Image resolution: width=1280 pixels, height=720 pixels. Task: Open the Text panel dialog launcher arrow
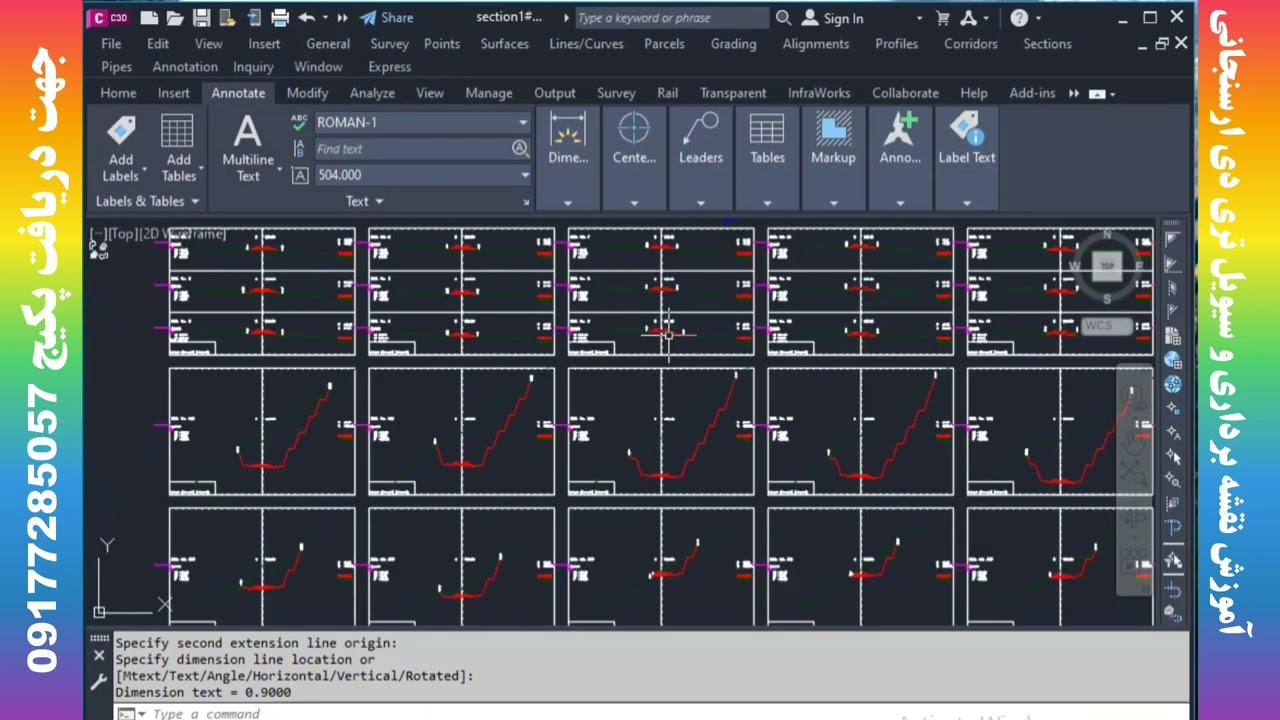coord(526,202)
